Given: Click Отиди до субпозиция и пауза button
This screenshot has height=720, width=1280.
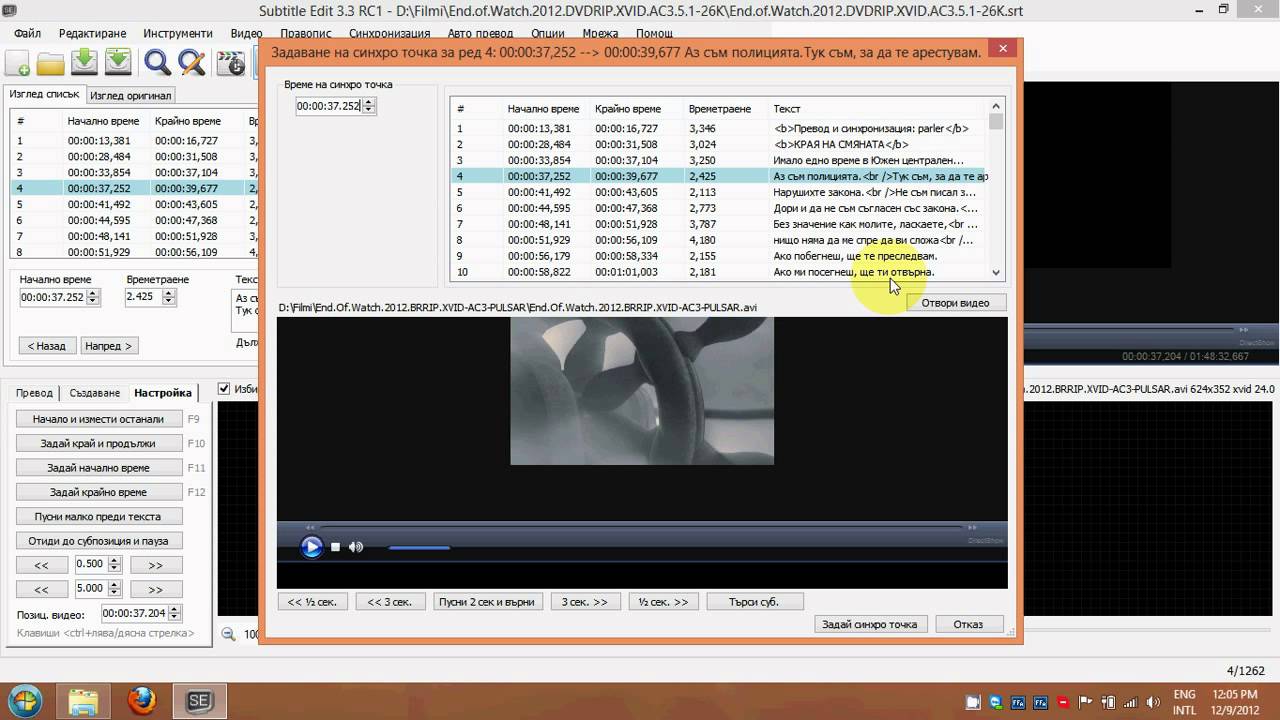Looking at the screenshot, I should pyautogui.click(x=98, y=541).
